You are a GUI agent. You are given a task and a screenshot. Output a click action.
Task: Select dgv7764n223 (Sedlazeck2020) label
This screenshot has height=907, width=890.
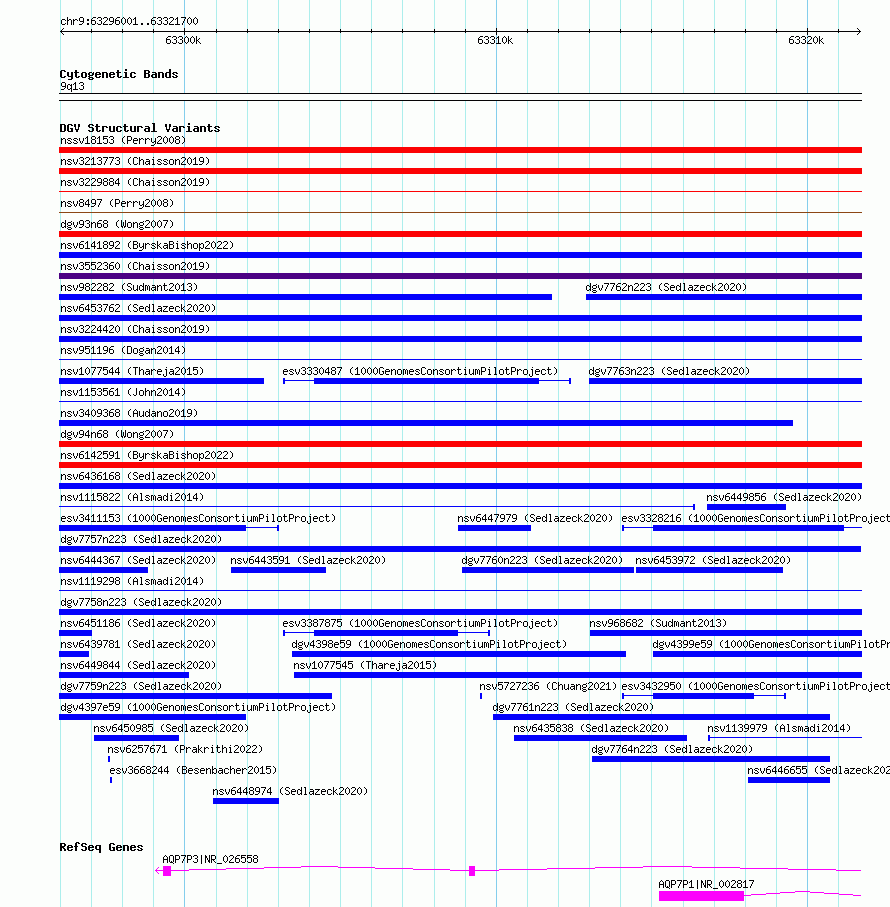pyautogui.click(x=672, y=750)
